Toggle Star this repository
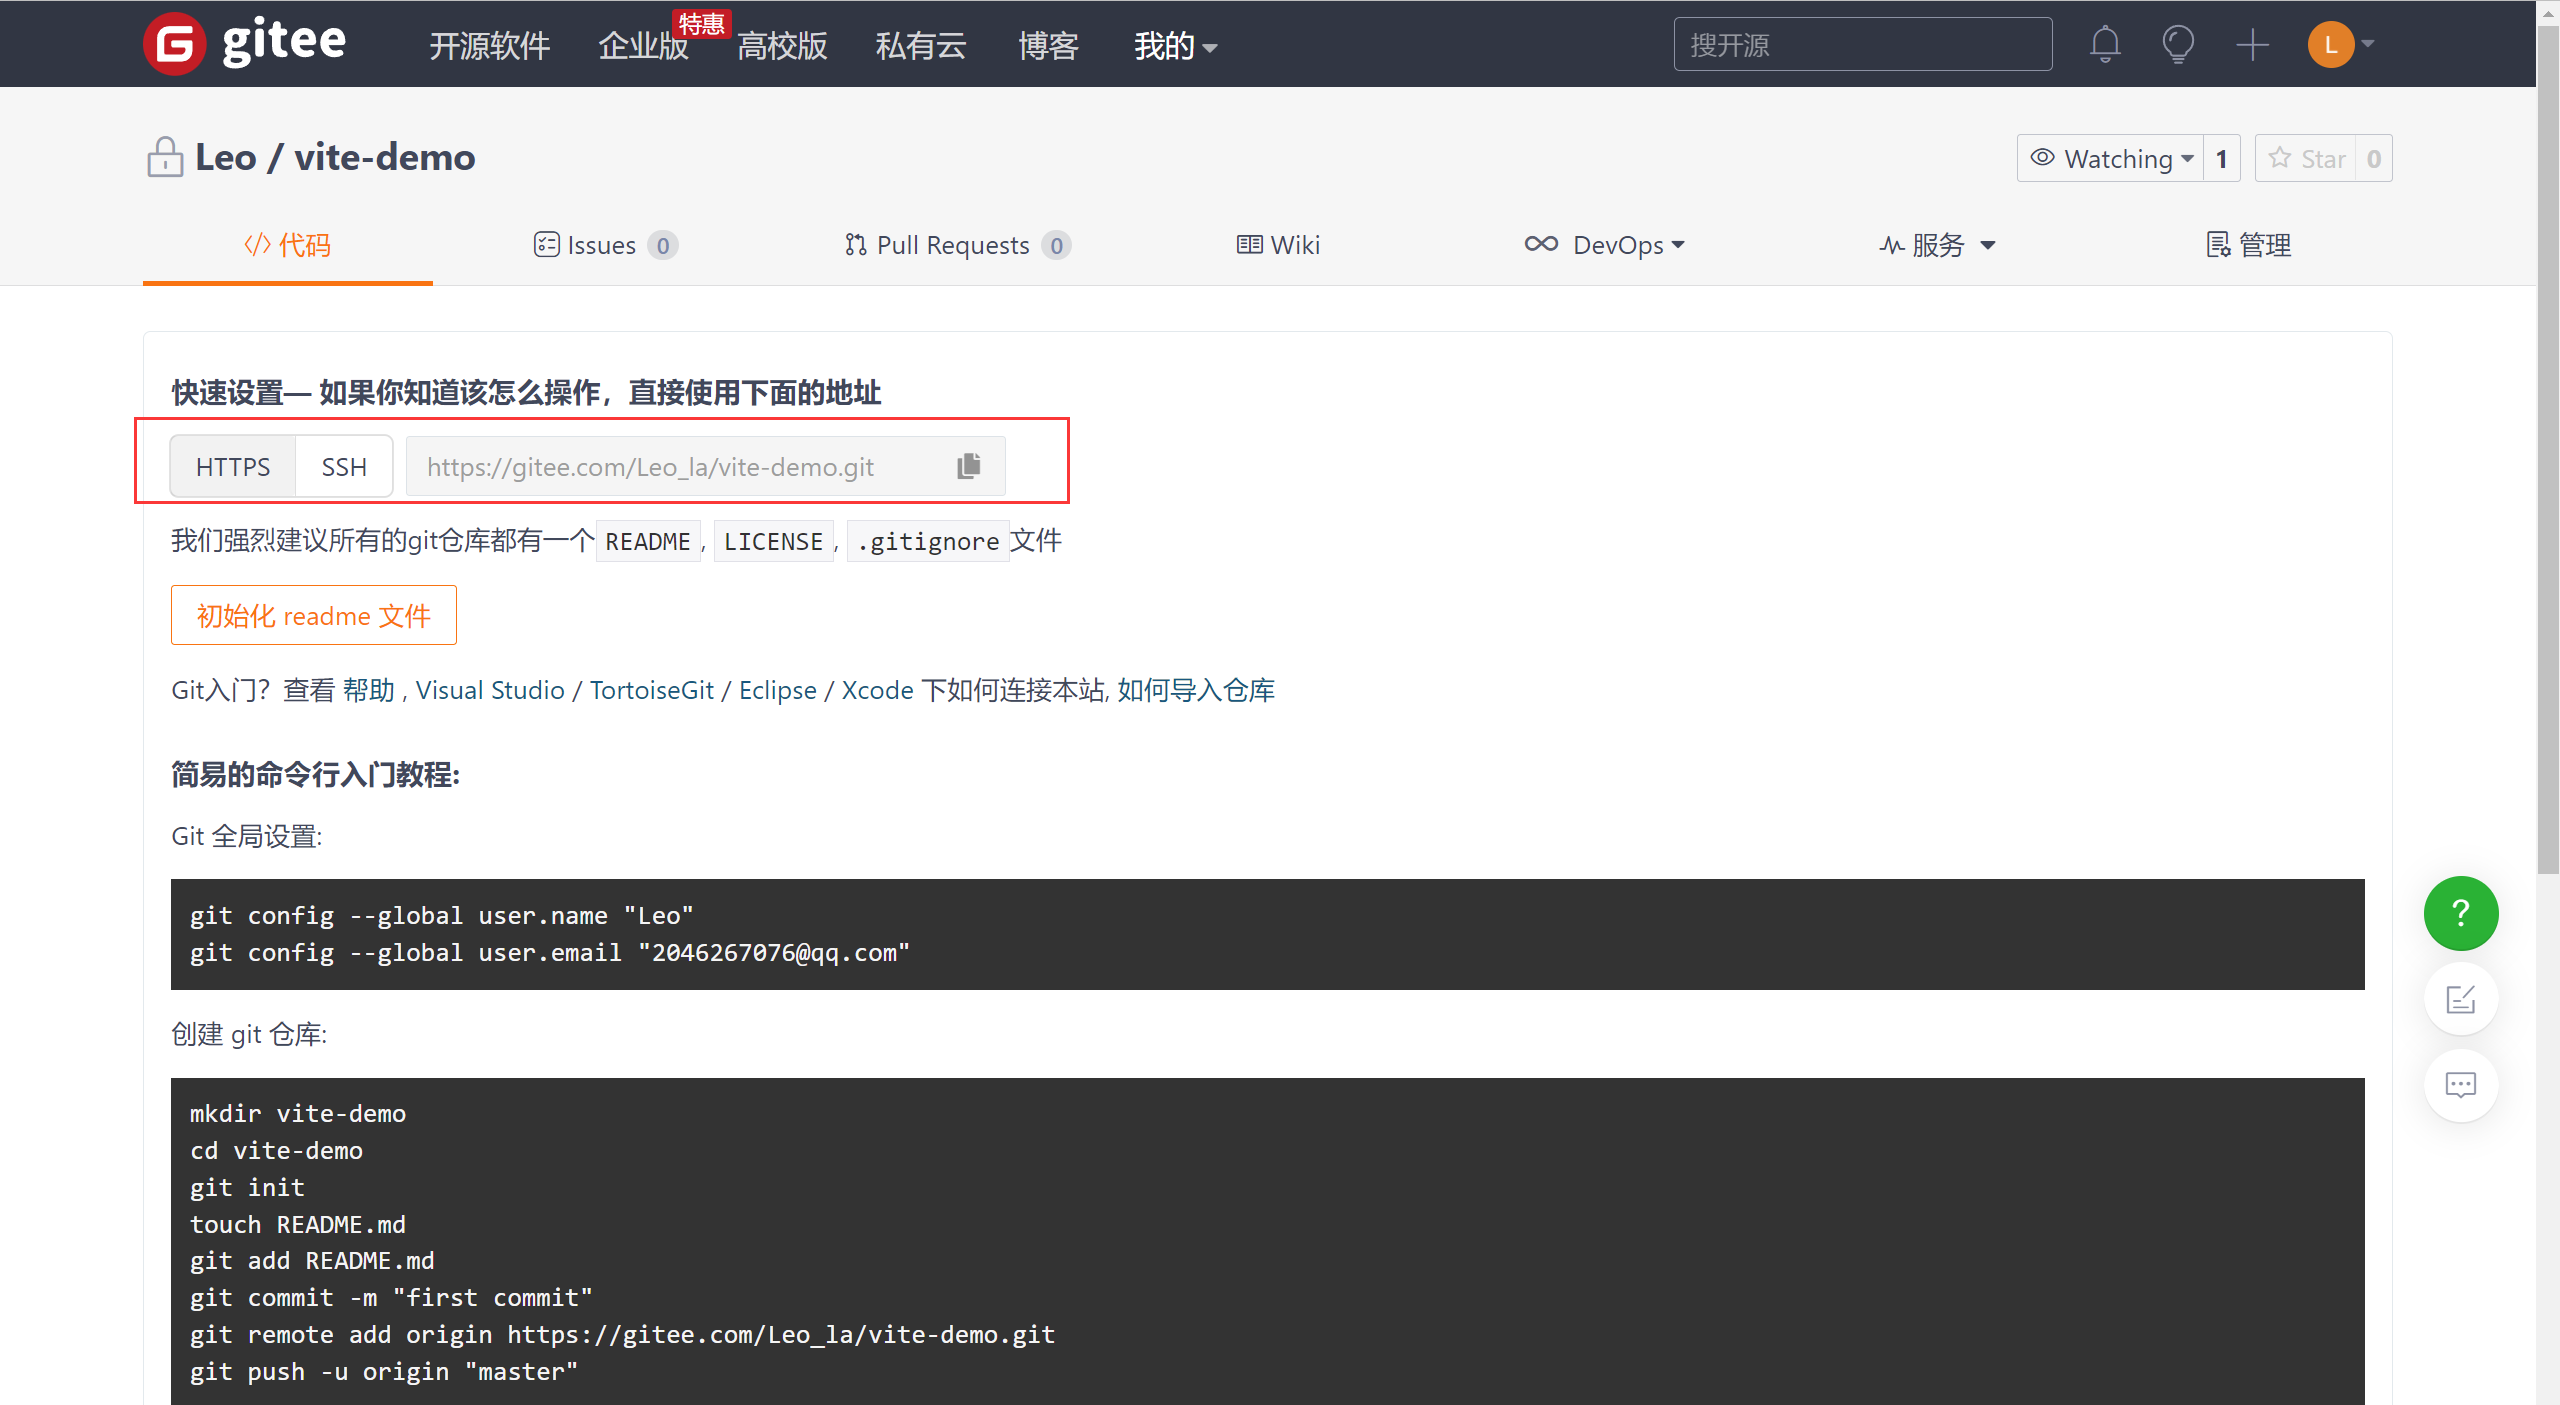Viewport: 2560px width, 1405px height. click(x=2307, y=157)
